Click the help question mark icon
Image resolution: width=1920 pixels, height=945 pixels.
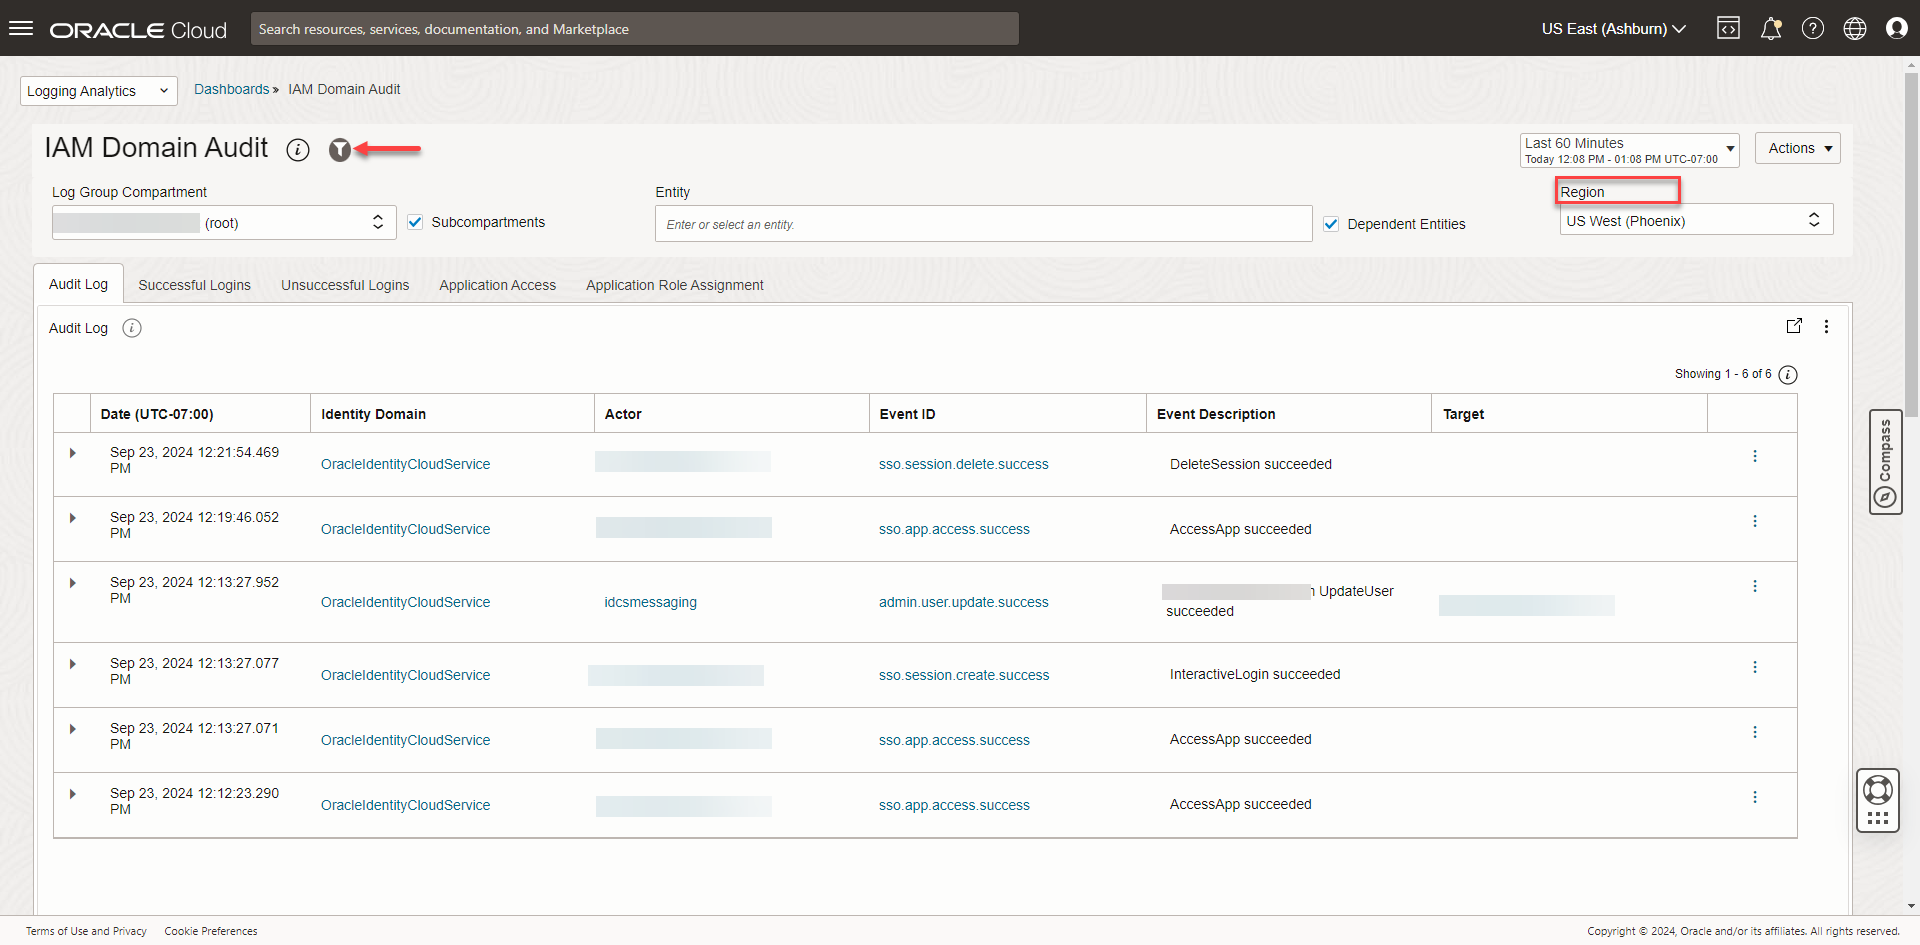point(1812,28)
